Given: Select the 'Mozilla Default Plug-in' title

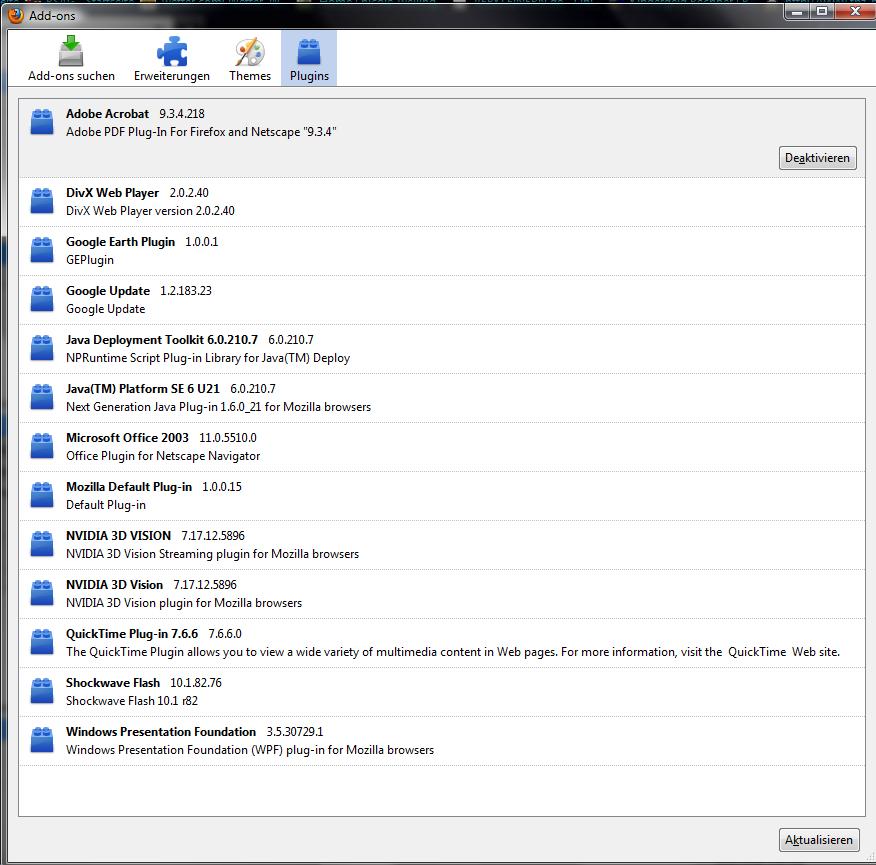Looking at the screenshot, I should pos(128,487).
